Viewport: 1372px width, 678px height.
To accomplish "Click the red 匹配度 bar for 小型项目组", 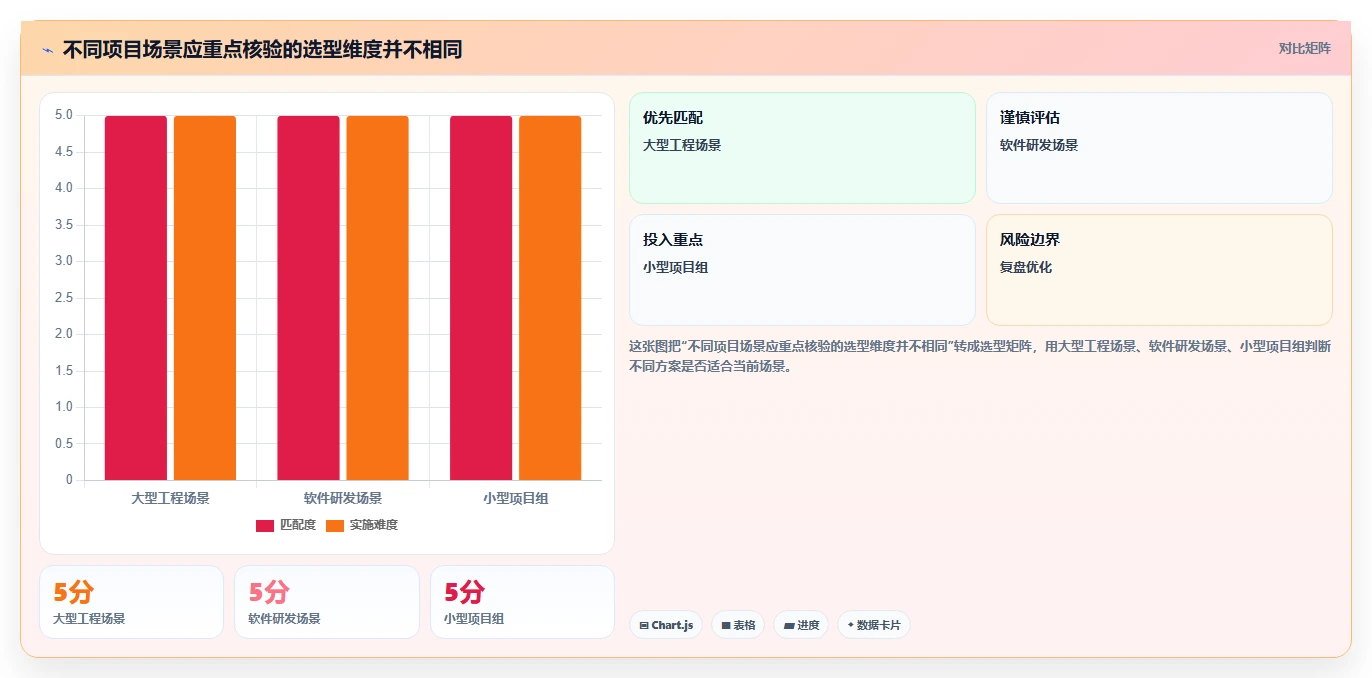I will click(x=481, y=298).
